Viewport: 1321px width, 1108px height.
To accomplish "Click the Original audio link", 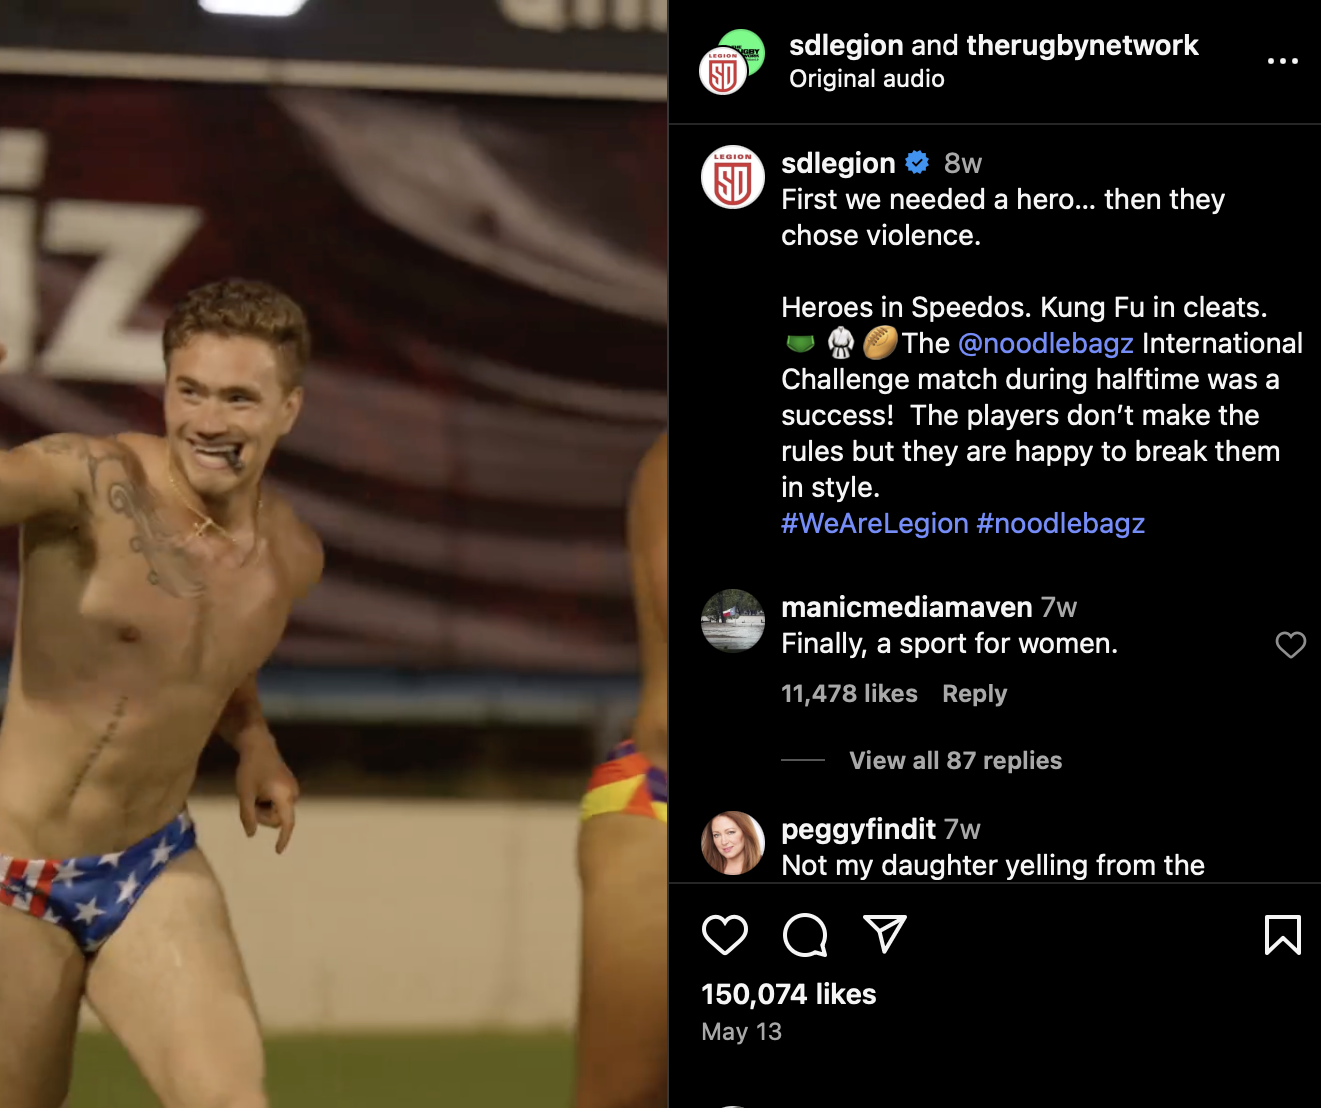I will [866, 79].
